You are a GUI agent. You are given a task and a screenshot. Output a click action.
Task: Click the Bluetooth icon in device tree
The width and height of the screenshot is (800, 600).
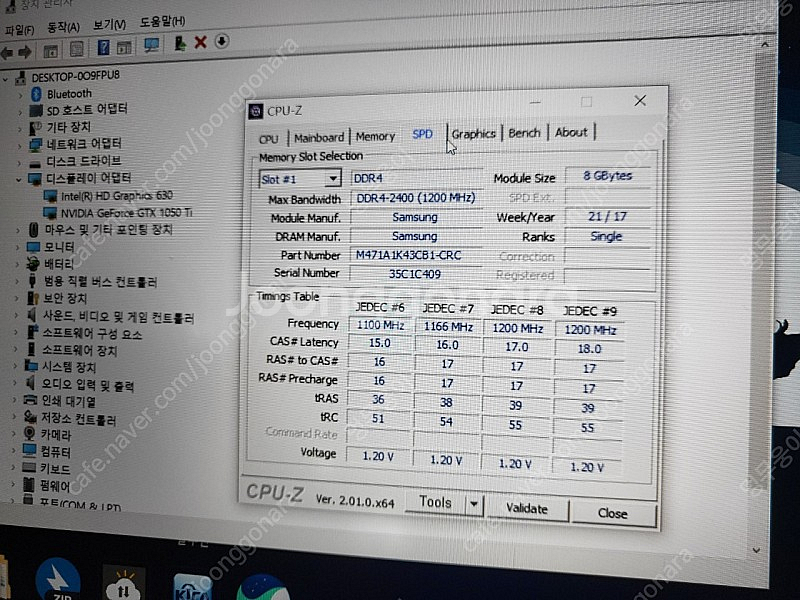36,94
